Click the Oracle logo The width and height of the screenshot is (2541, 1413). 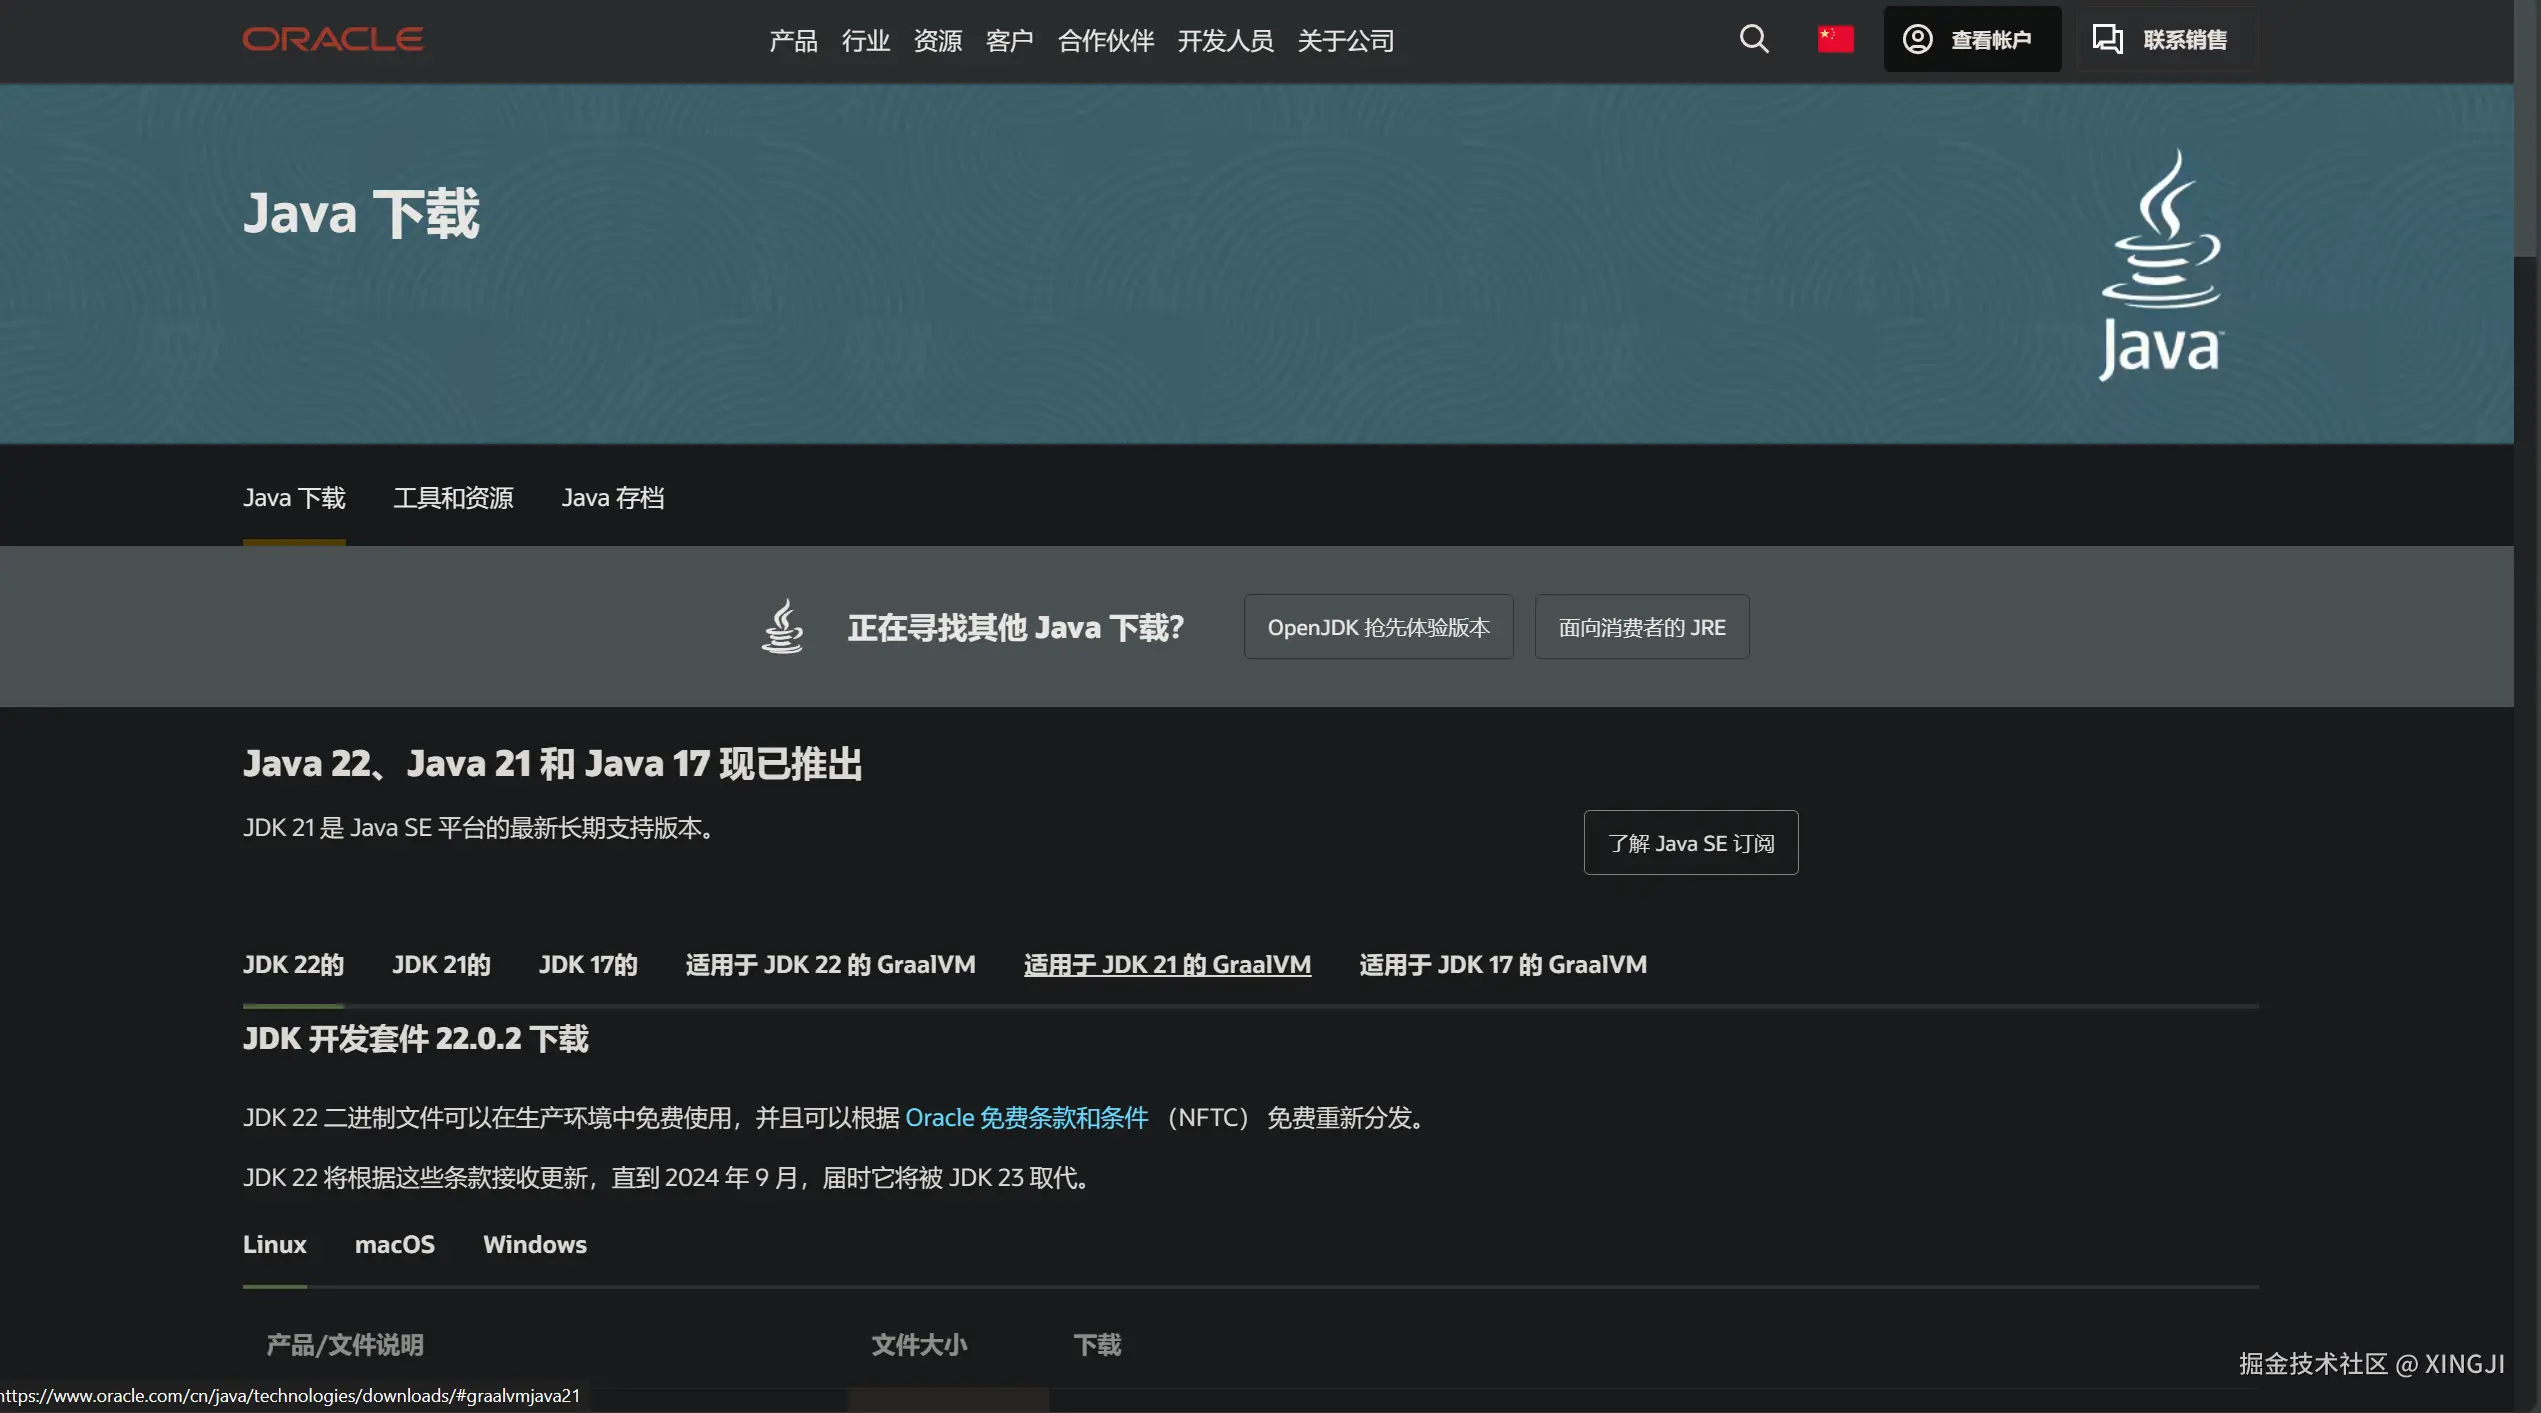(x=332, y=39)
